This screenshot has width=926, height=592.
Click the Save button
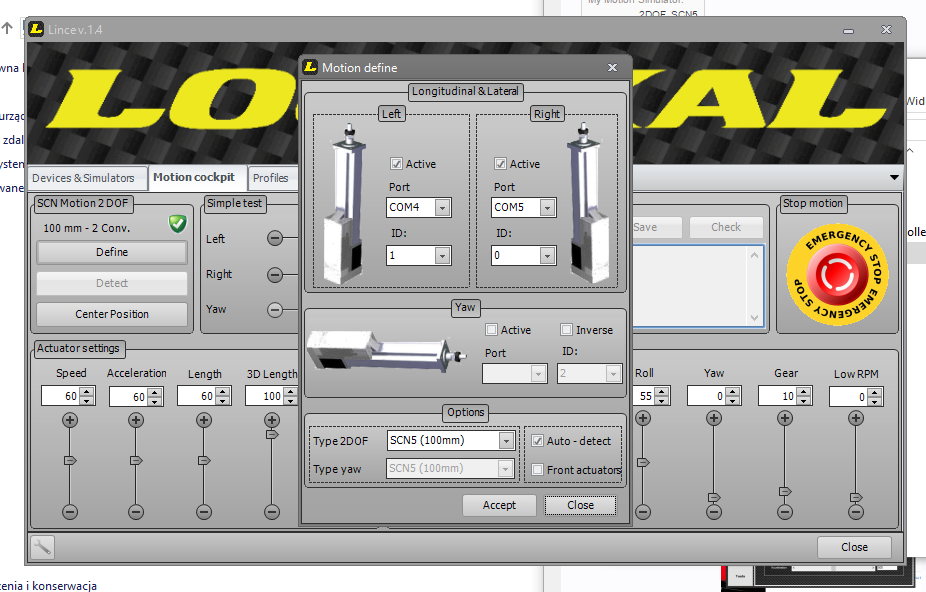click(x=656, y=227)
